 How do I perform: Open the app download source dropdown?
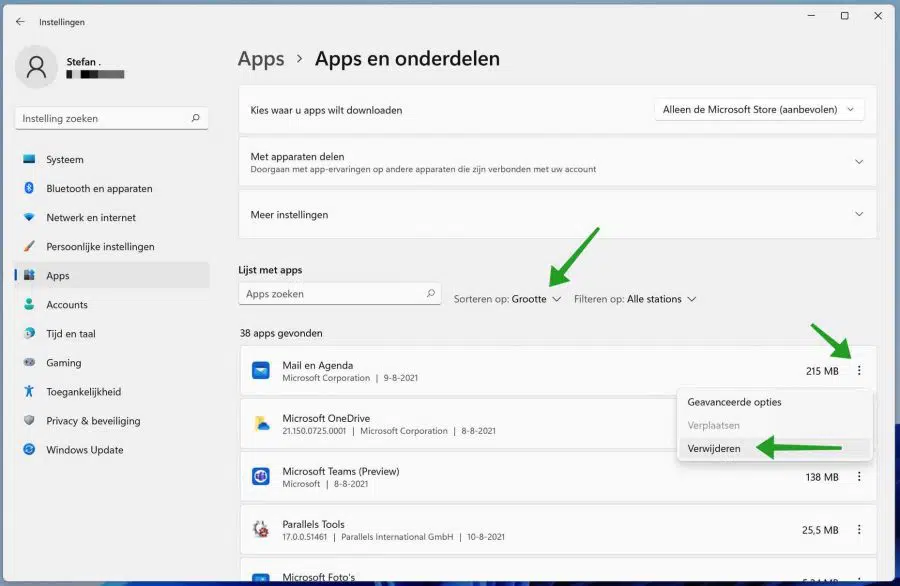[x=759, y=110]
